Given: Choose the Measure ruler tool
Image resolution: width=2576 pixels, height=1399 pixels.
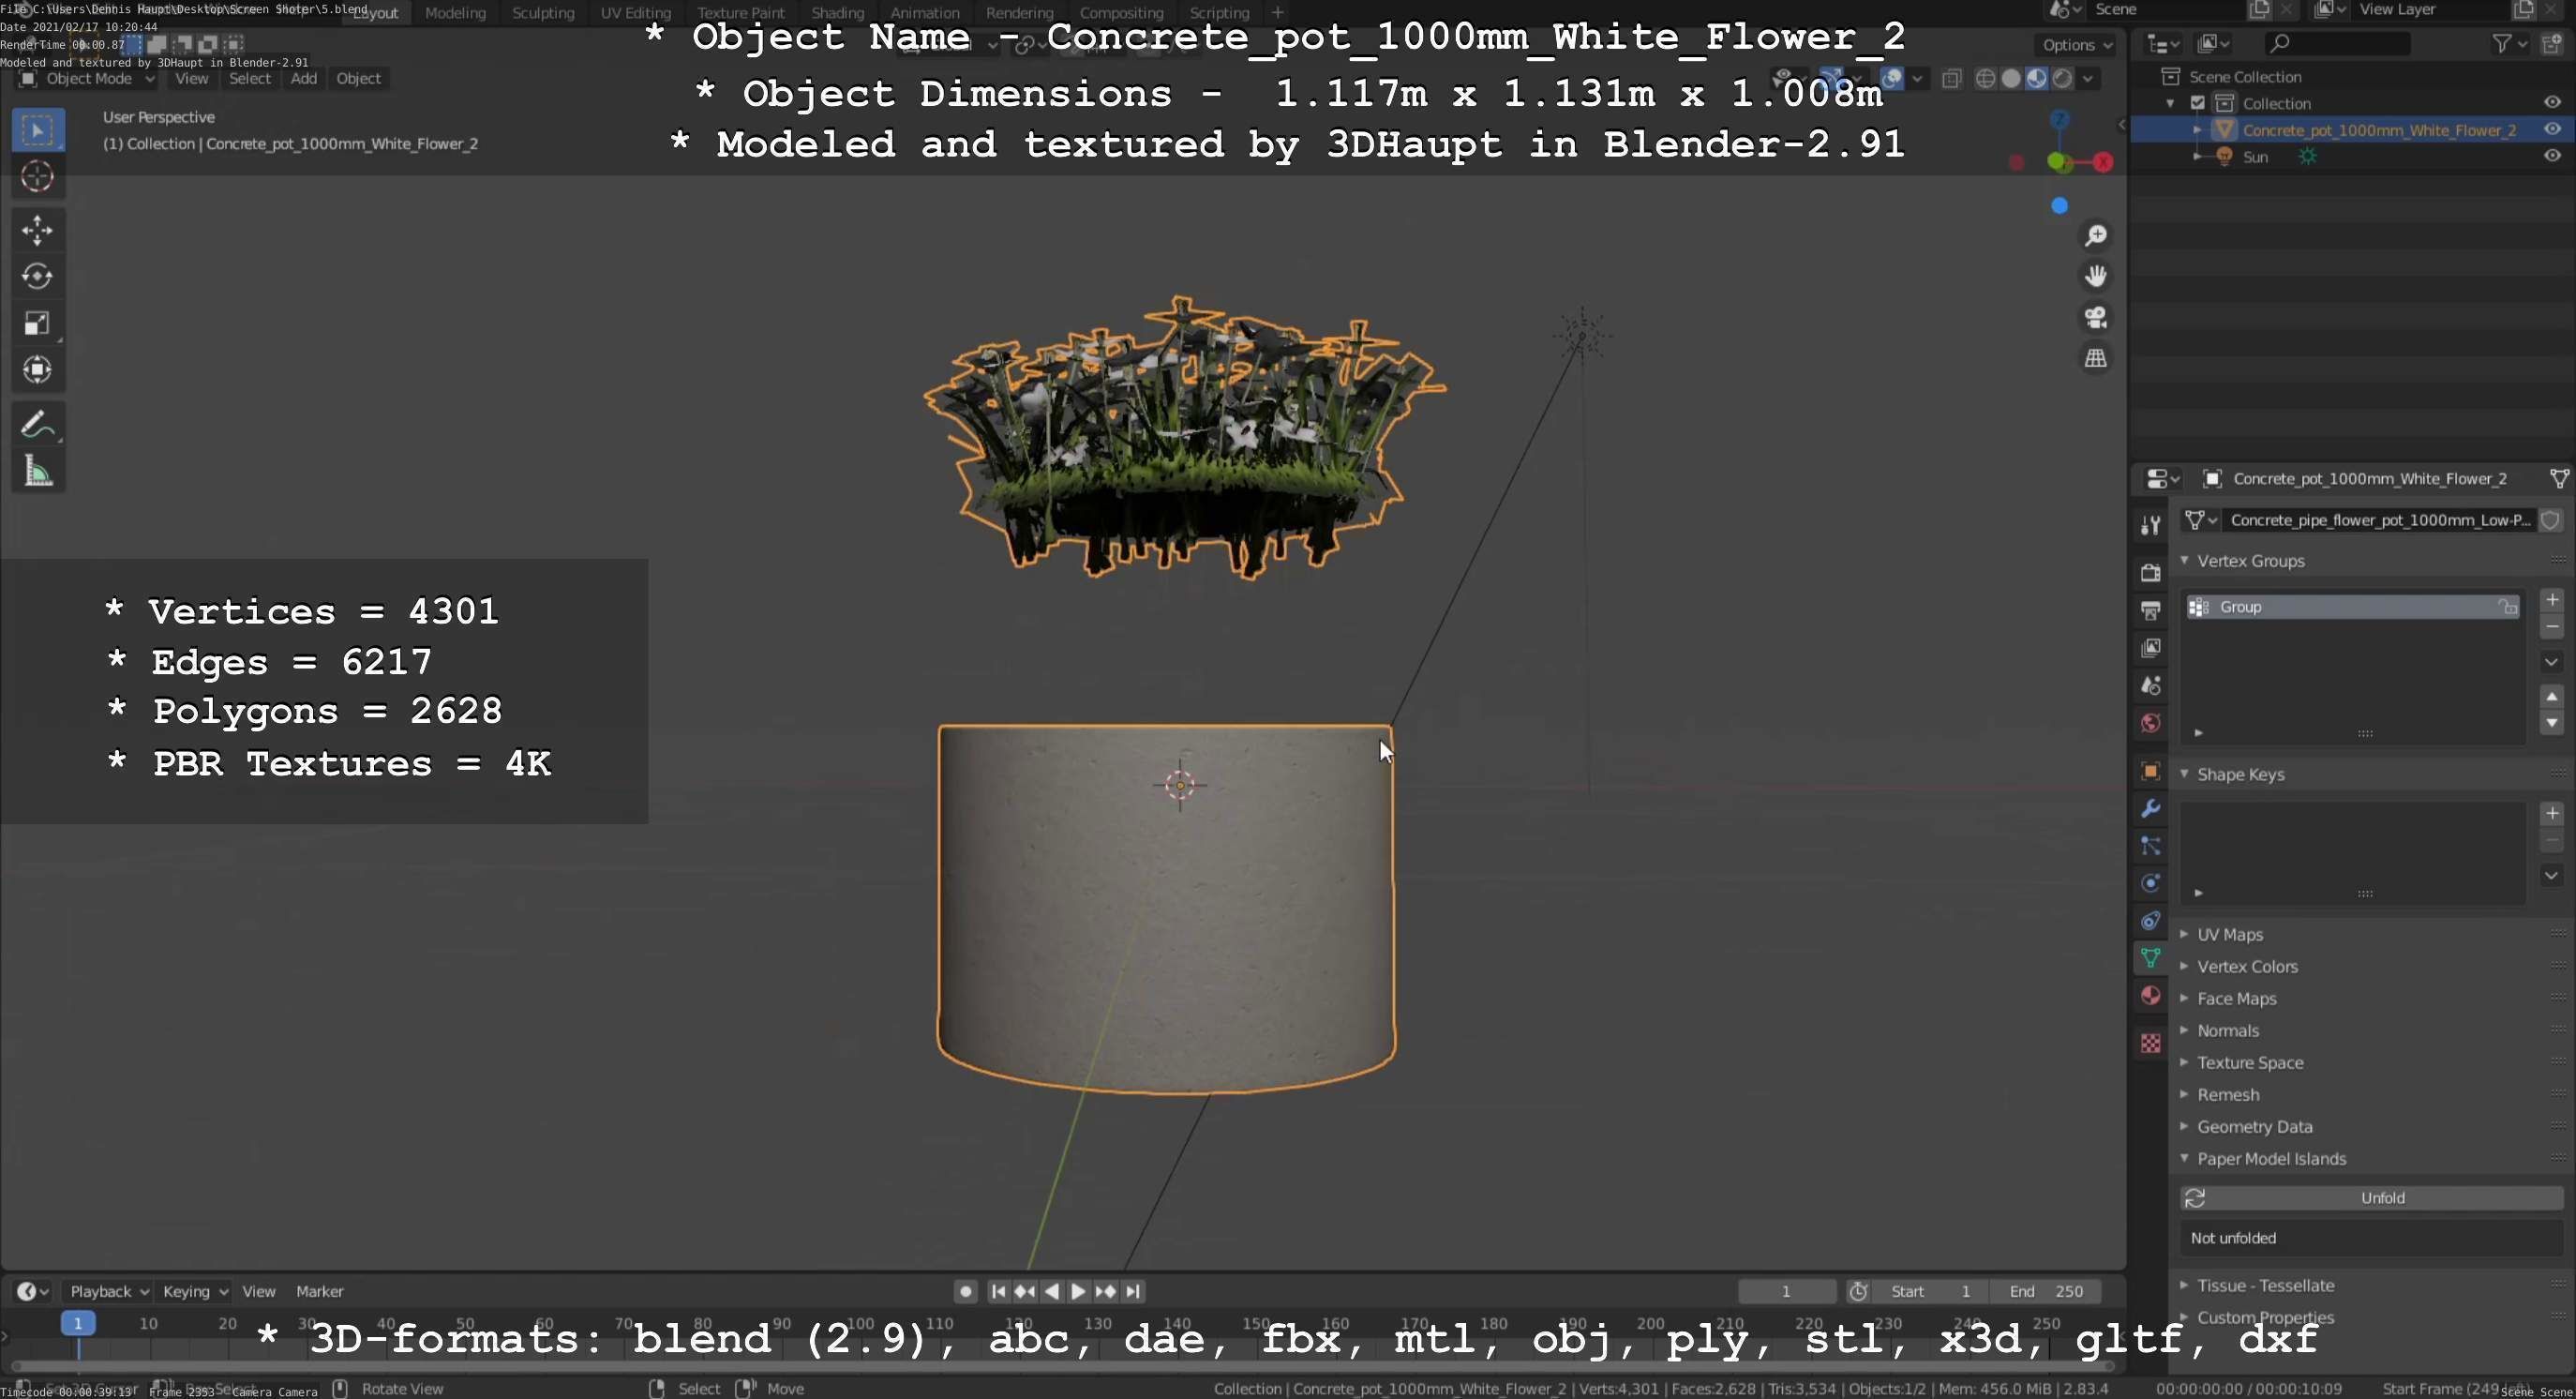Looking at the screenshot, I should tap(38, 471).
